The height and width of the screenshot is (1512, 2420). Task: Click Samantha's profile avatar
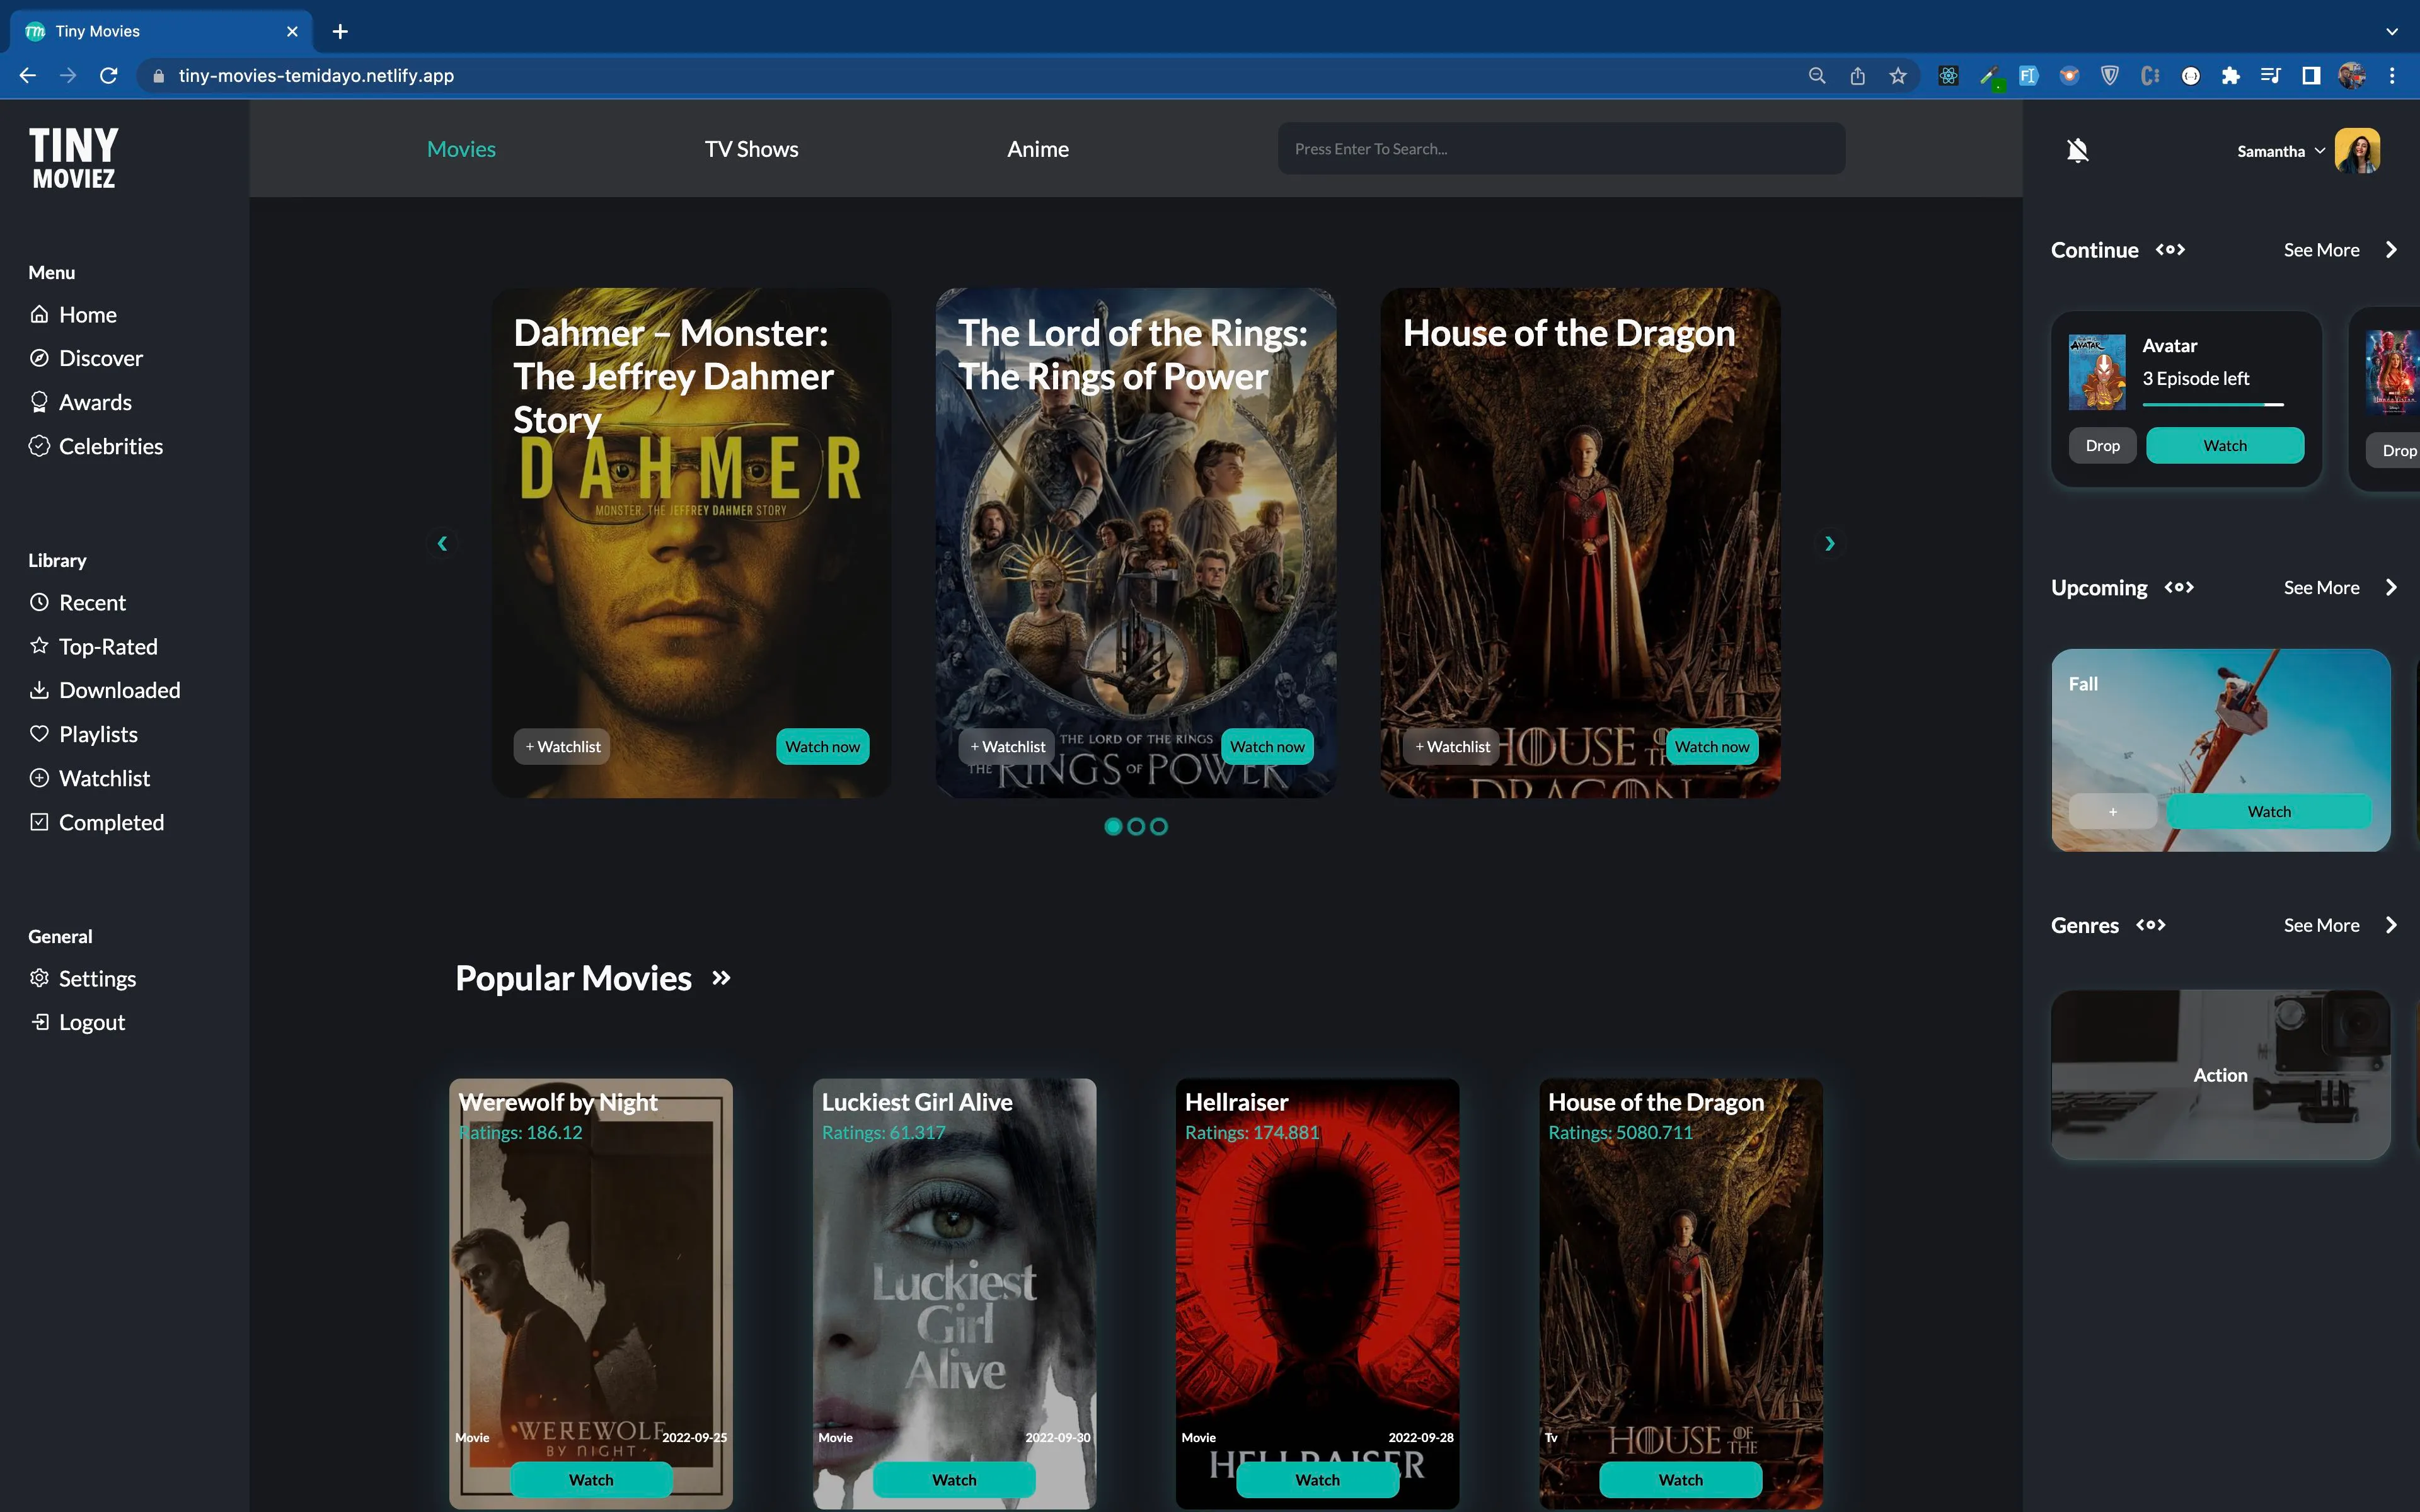[2357, 151]
